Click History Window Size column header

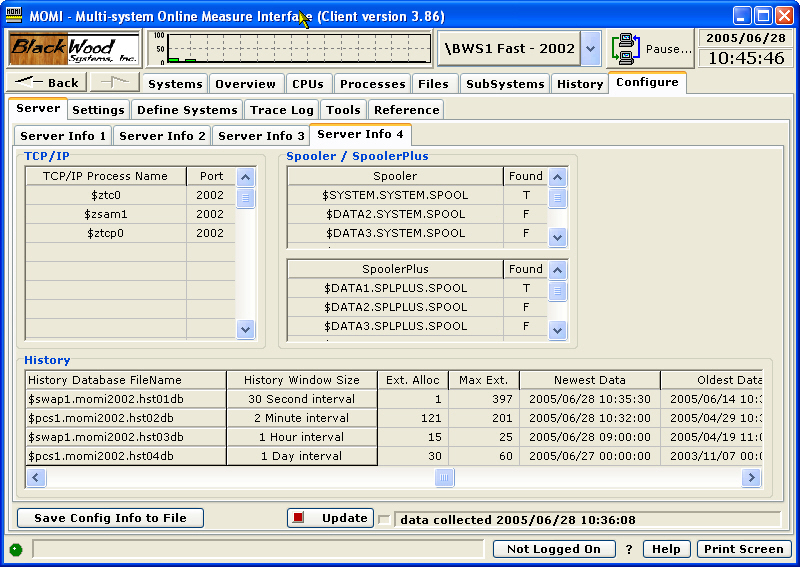(x=302, y=380)
